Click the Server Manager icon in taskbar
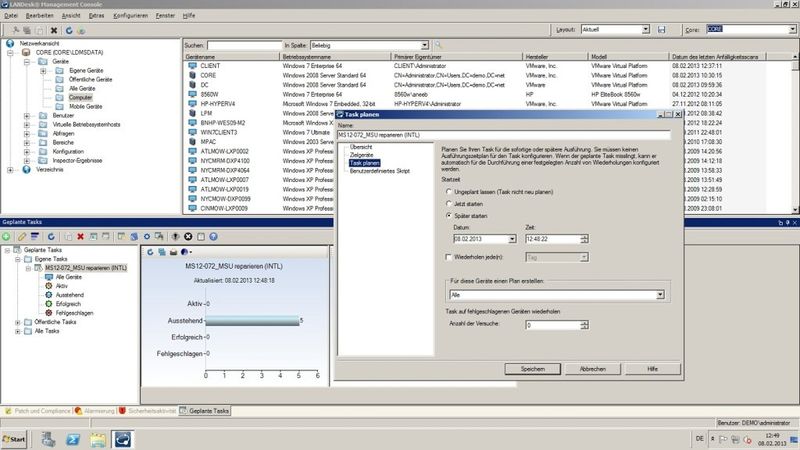 pyautogui.click(x=48, y=439)
